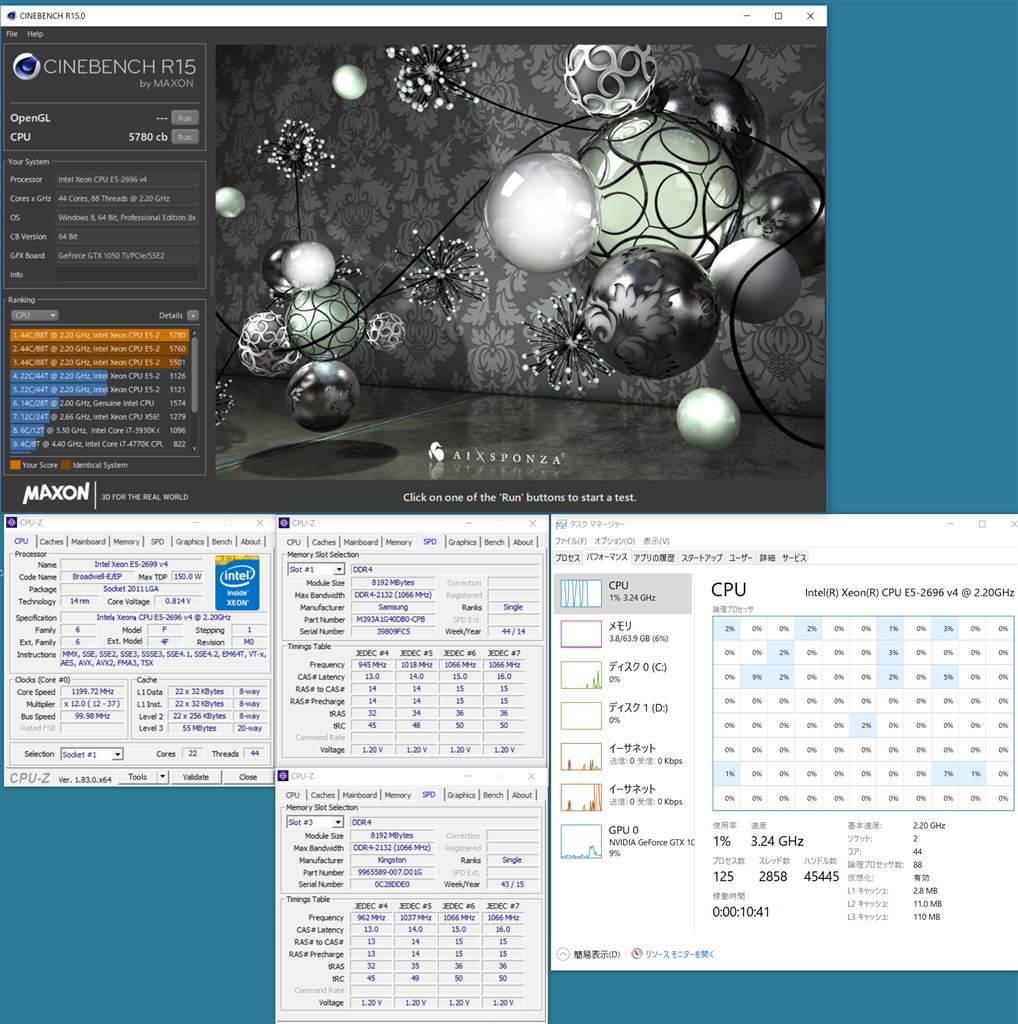Image resolution: width=1018 pixels, height=1024 pixels.
Task: Click the ranking list scrollbar down arrow
Action: (x=195, y=449)
